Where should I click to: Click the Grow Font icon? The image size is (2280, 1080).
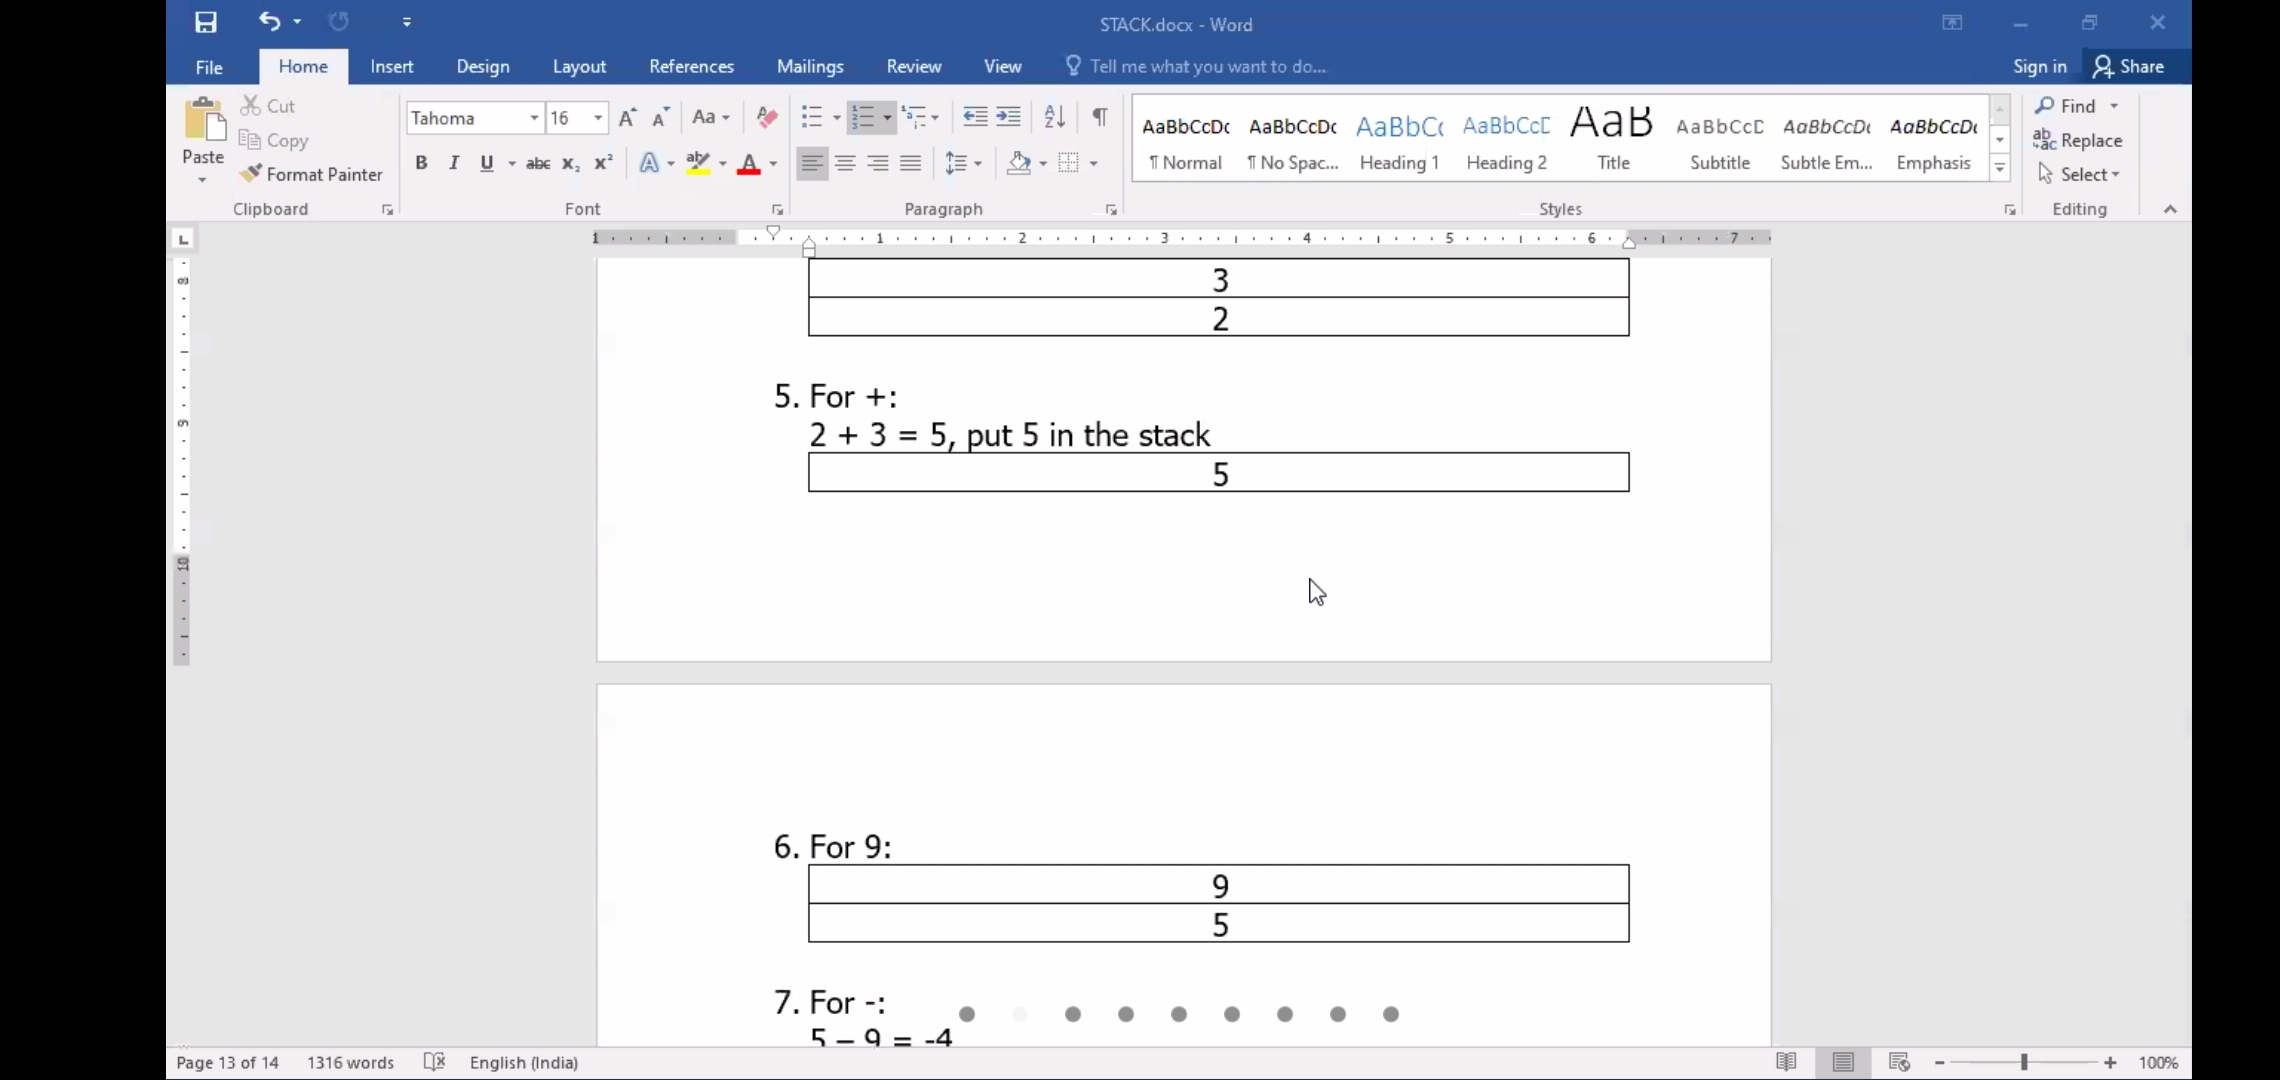coord(627,118)
